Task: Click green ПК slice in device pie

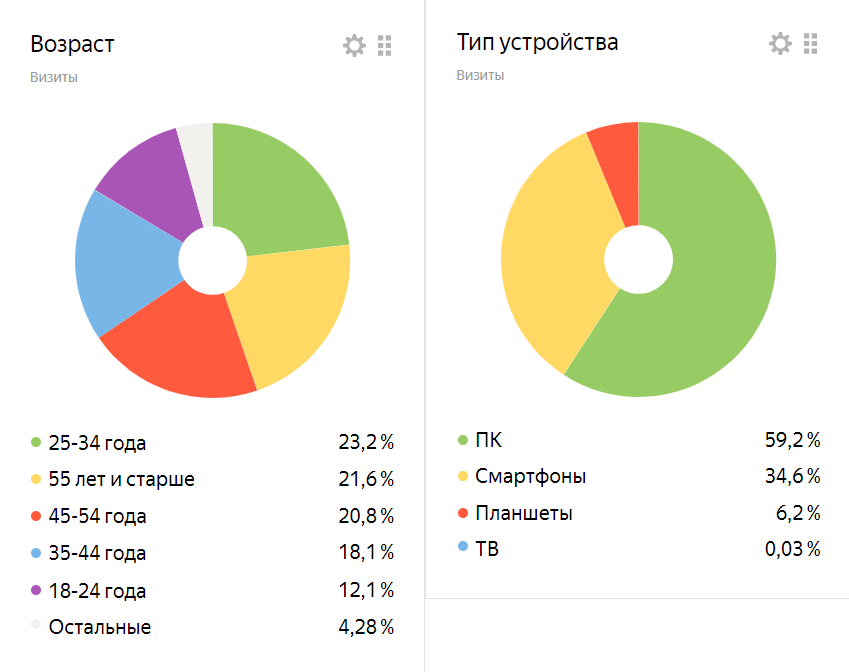Action: point(710,290)
